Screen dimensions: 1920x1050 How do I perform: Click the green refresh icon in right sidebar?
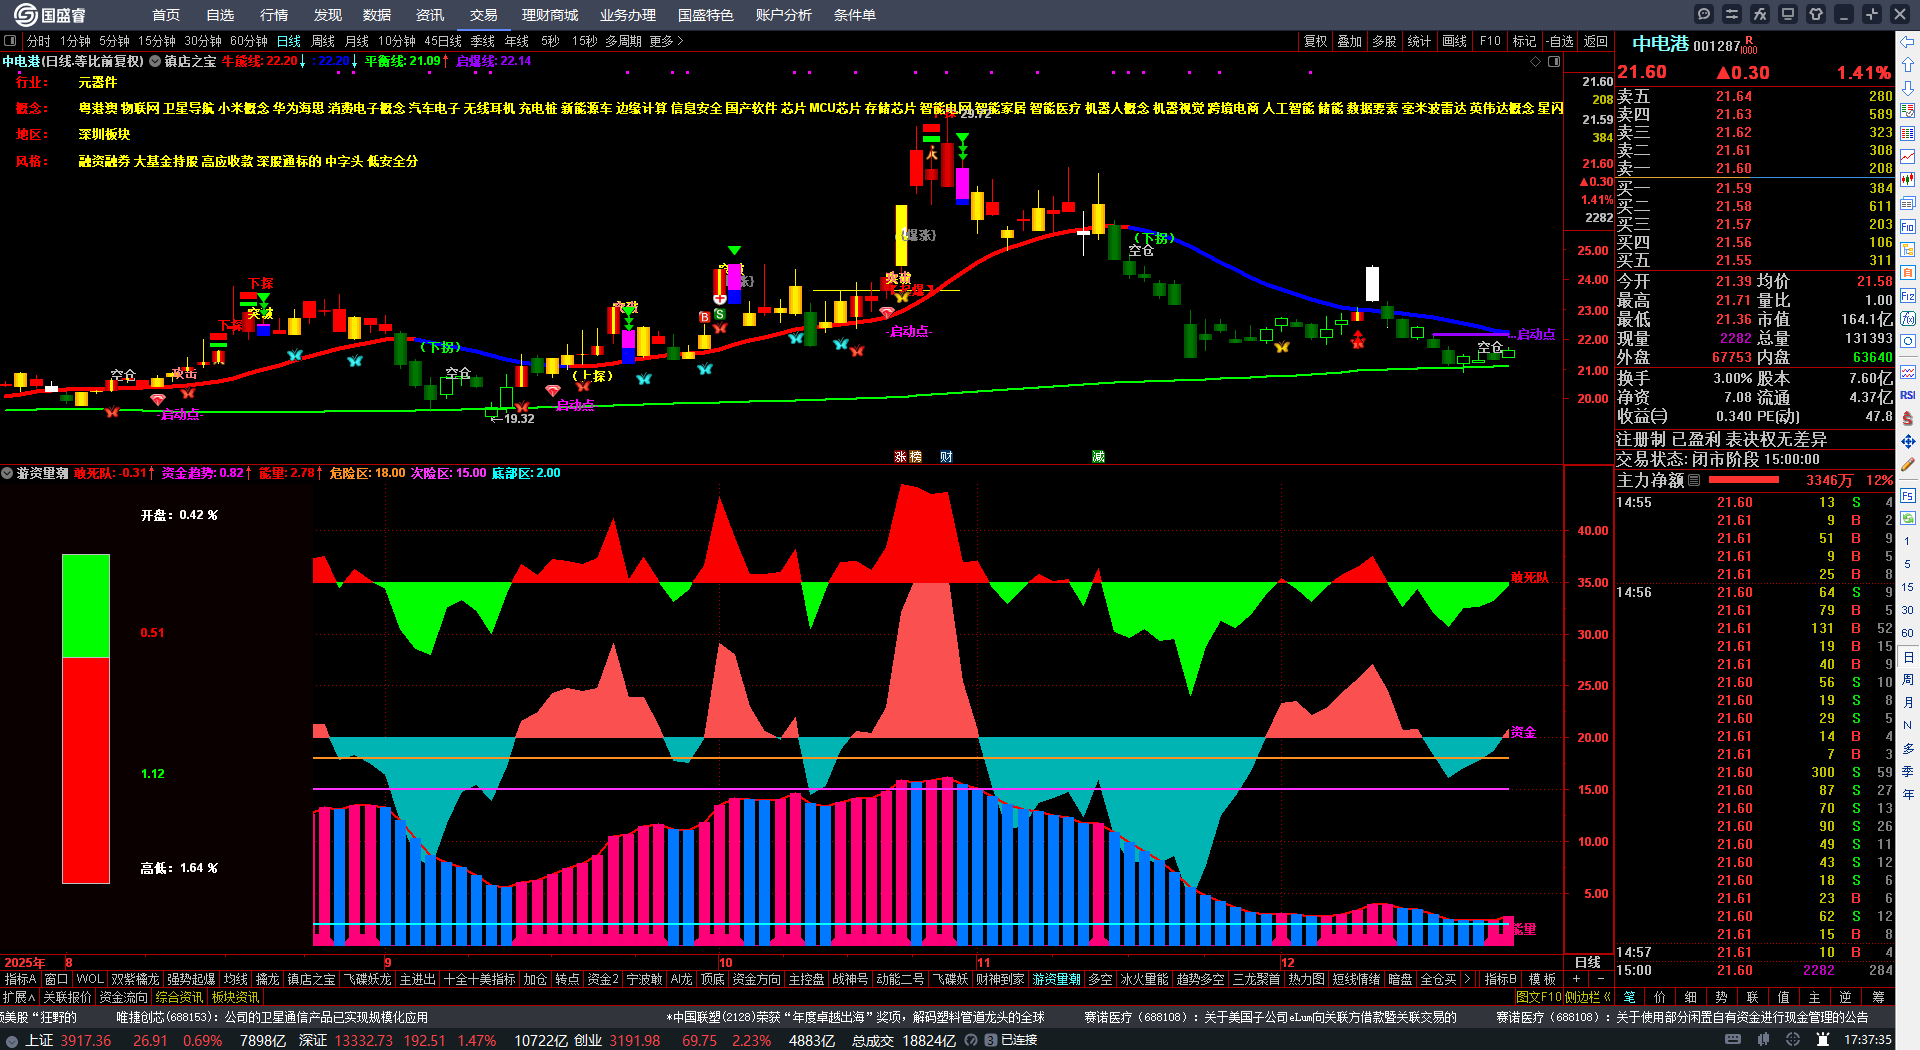1908,518
